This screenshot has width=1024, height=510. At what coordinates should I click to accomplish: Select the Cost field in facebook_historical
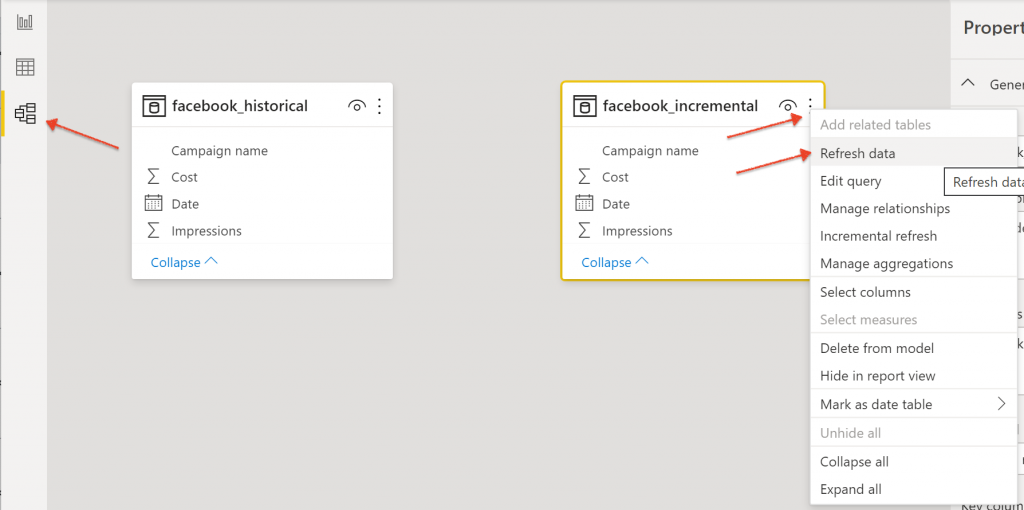point(184,177)
